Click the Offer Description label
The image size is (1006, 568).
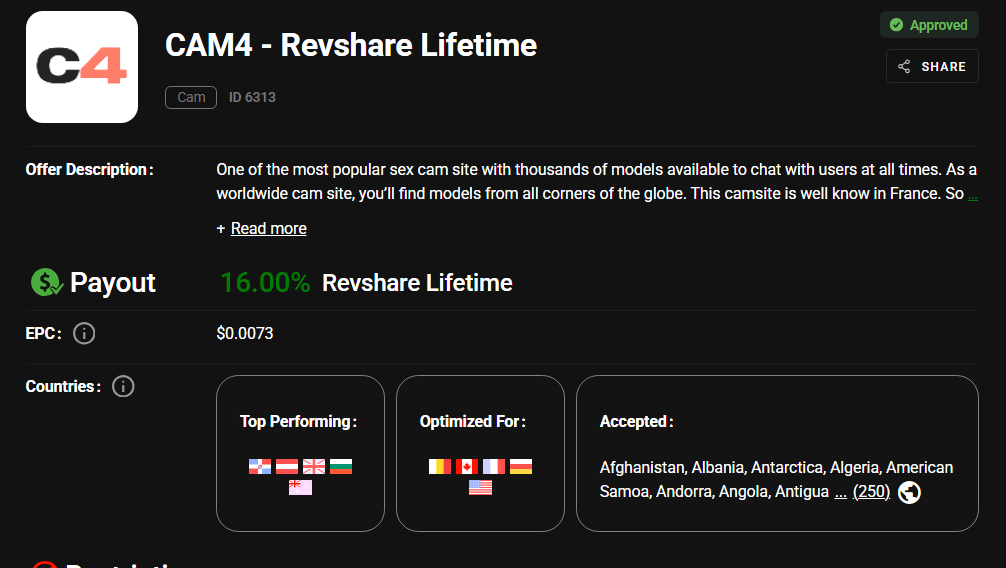tap(89, 170)
